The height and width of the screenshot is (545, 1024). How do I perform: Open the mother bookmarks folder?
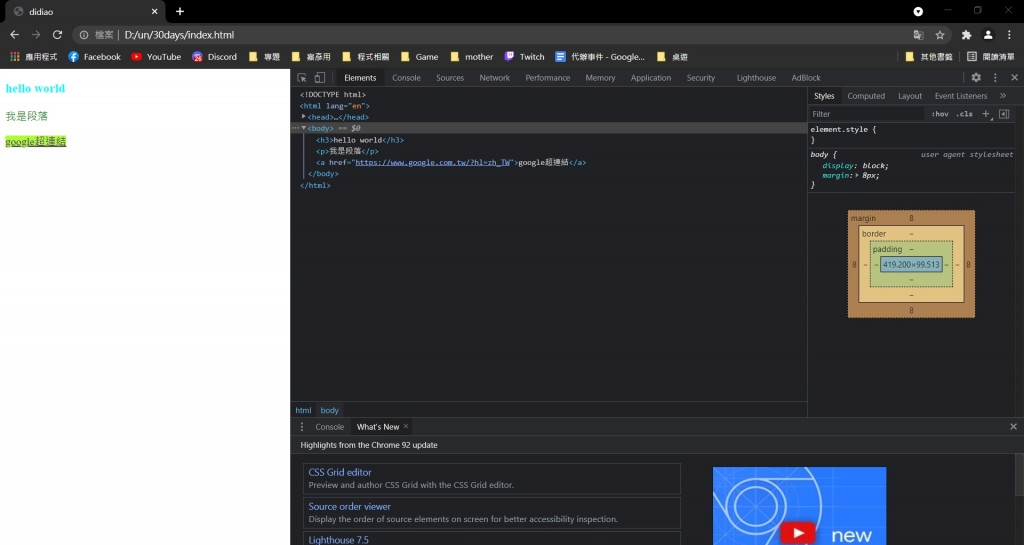click(472, 57)
